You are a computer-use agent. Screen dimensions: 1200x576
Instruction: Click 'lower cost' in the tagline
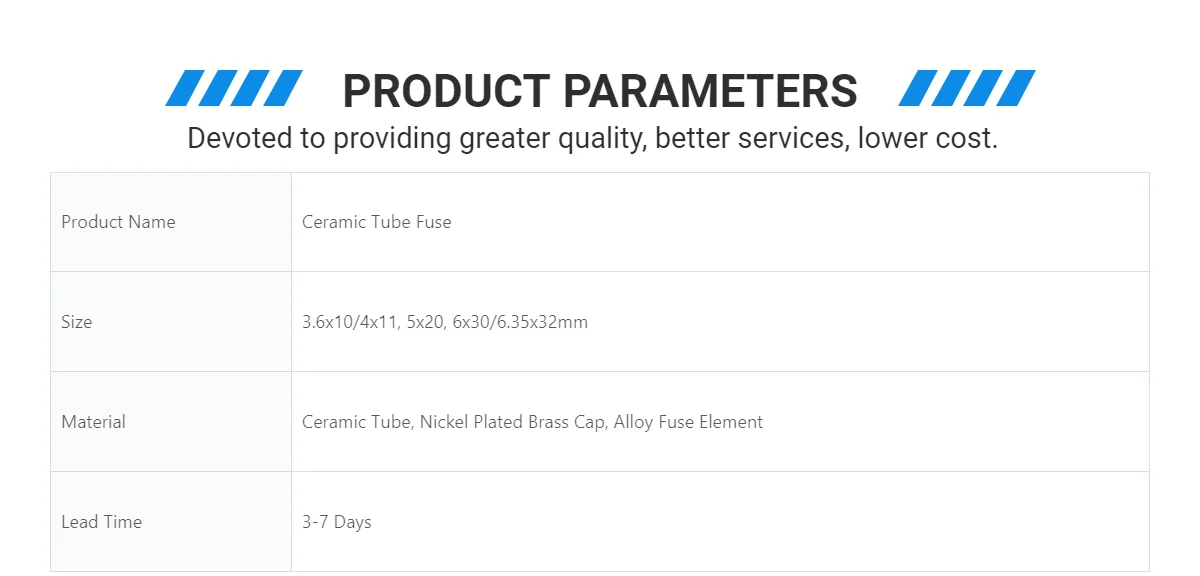coord(926,138)
